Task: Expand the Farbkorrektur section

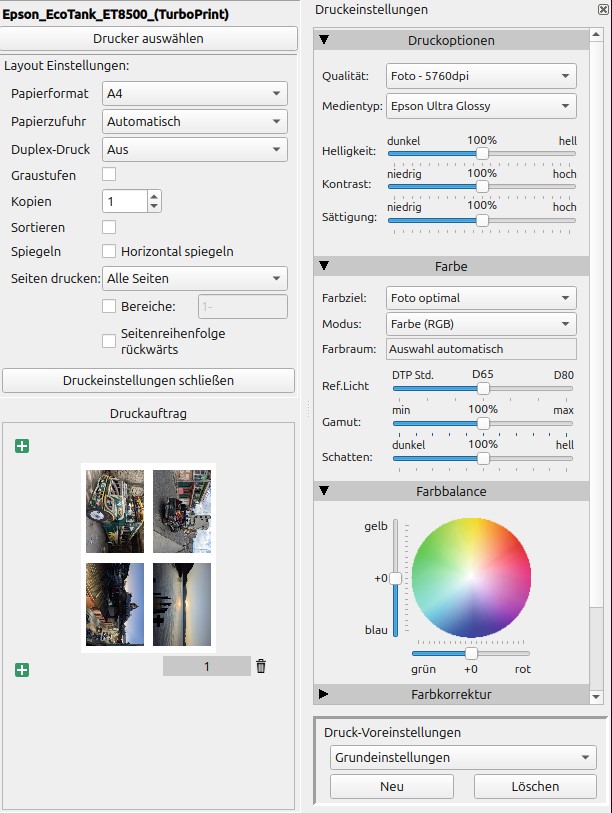Action: (324, 694)
